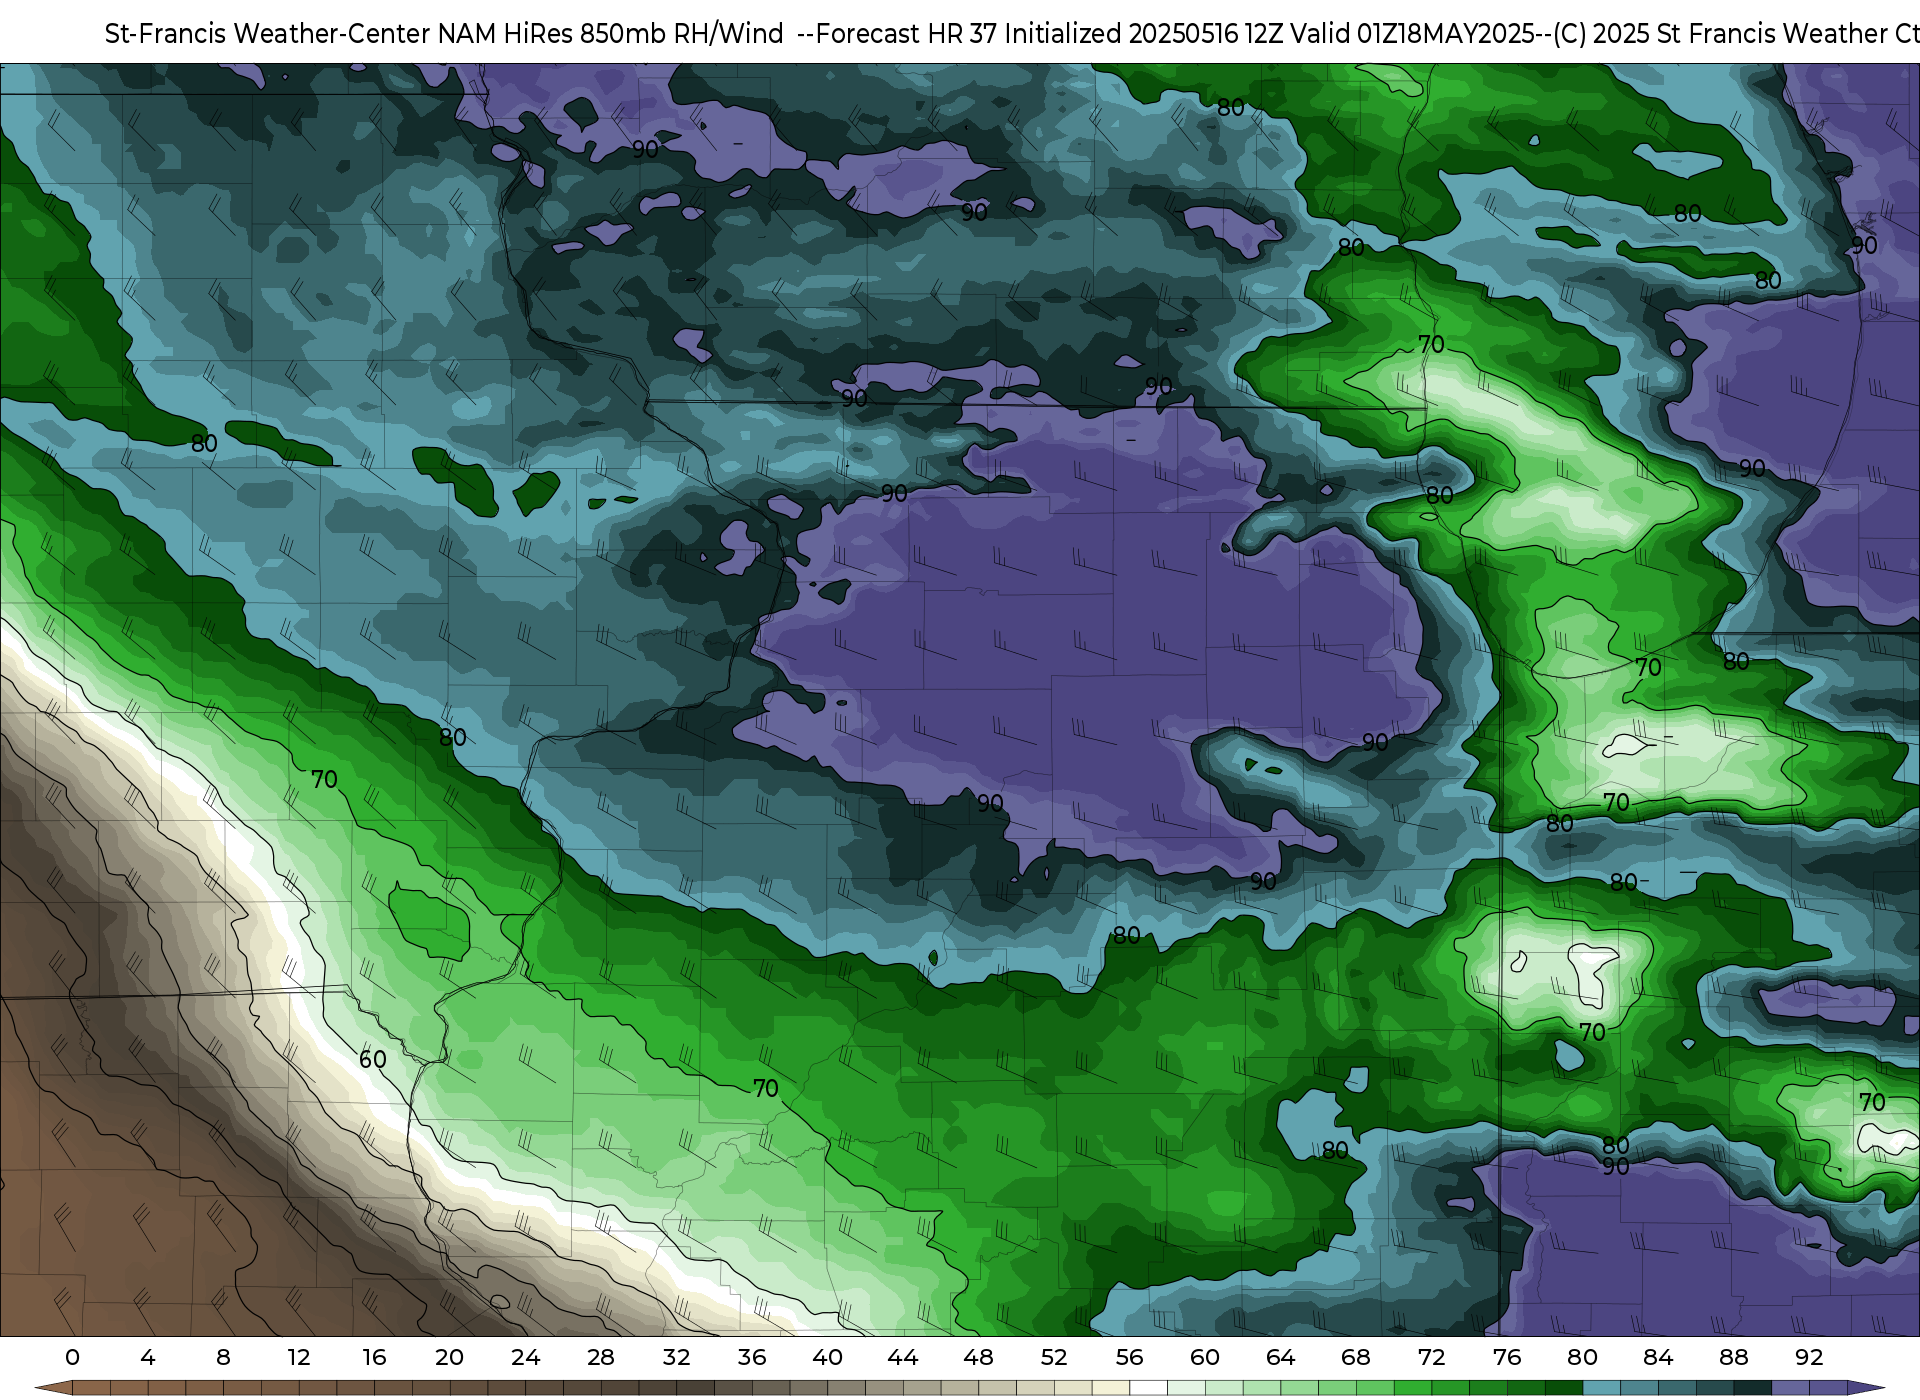Select the white swatch in the colorbar
Image resolution: width=1920 pixels, height=1400 pixels.
pyautogui.click(x=1148, y=1388)
